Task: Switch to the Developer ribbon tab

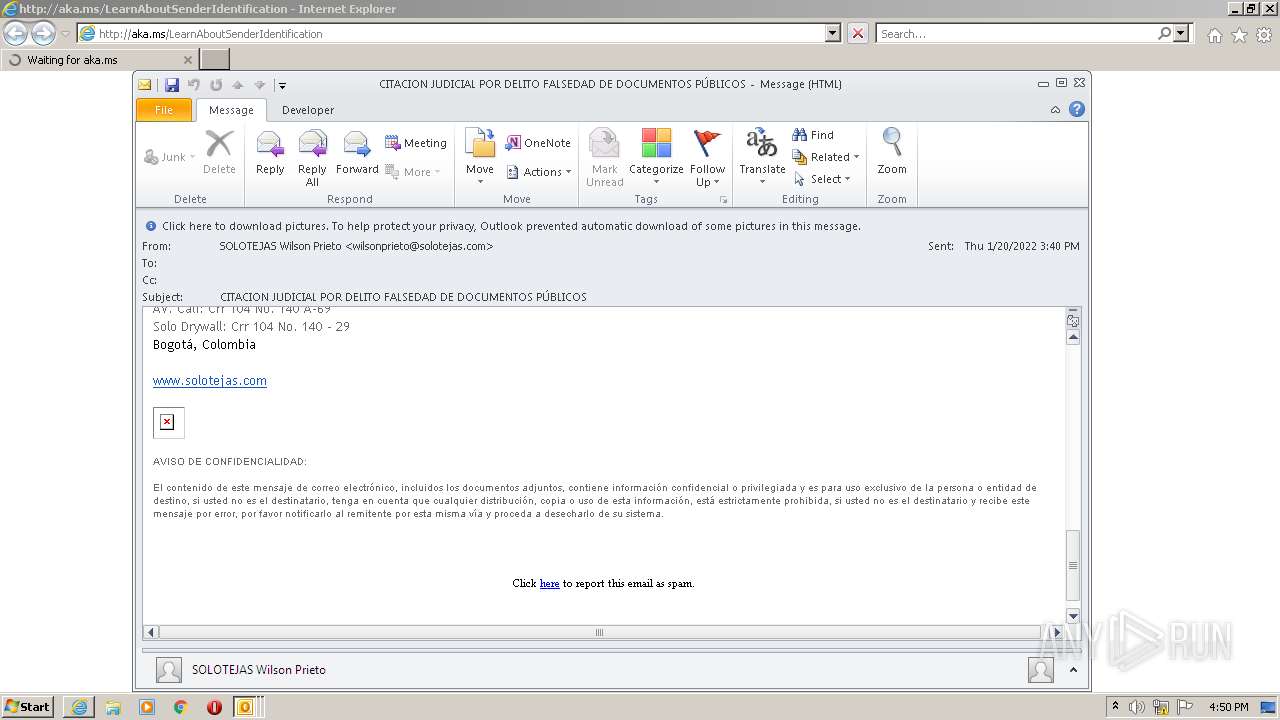Action: (x=308, y=110)
